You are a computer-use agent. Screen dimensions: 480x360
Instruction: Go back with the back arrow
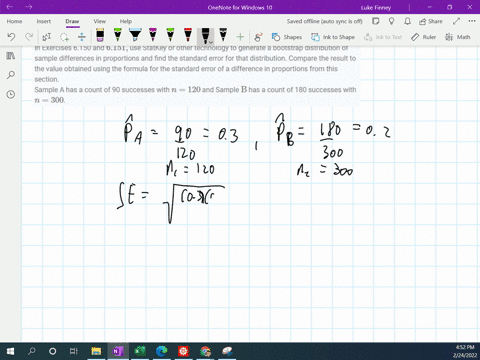(x=10, y=7)
